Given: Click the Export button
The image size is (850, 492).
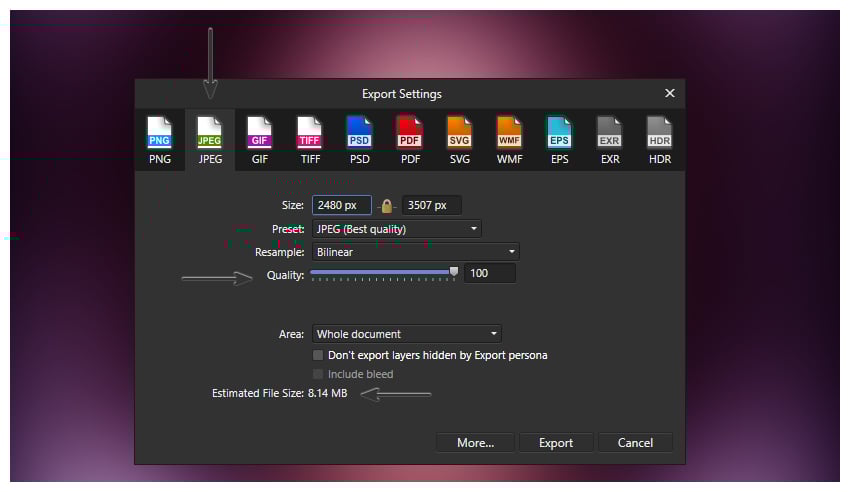Looking at the screenshot, I should [x=556, y=443].
